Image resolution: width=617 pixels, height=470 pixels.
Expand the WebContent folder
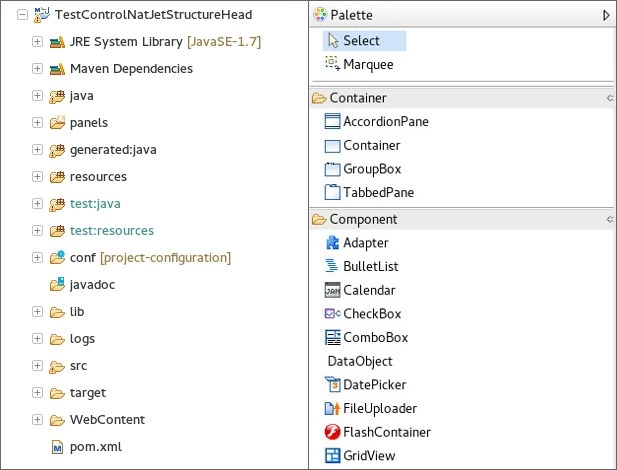pos(37,420)
